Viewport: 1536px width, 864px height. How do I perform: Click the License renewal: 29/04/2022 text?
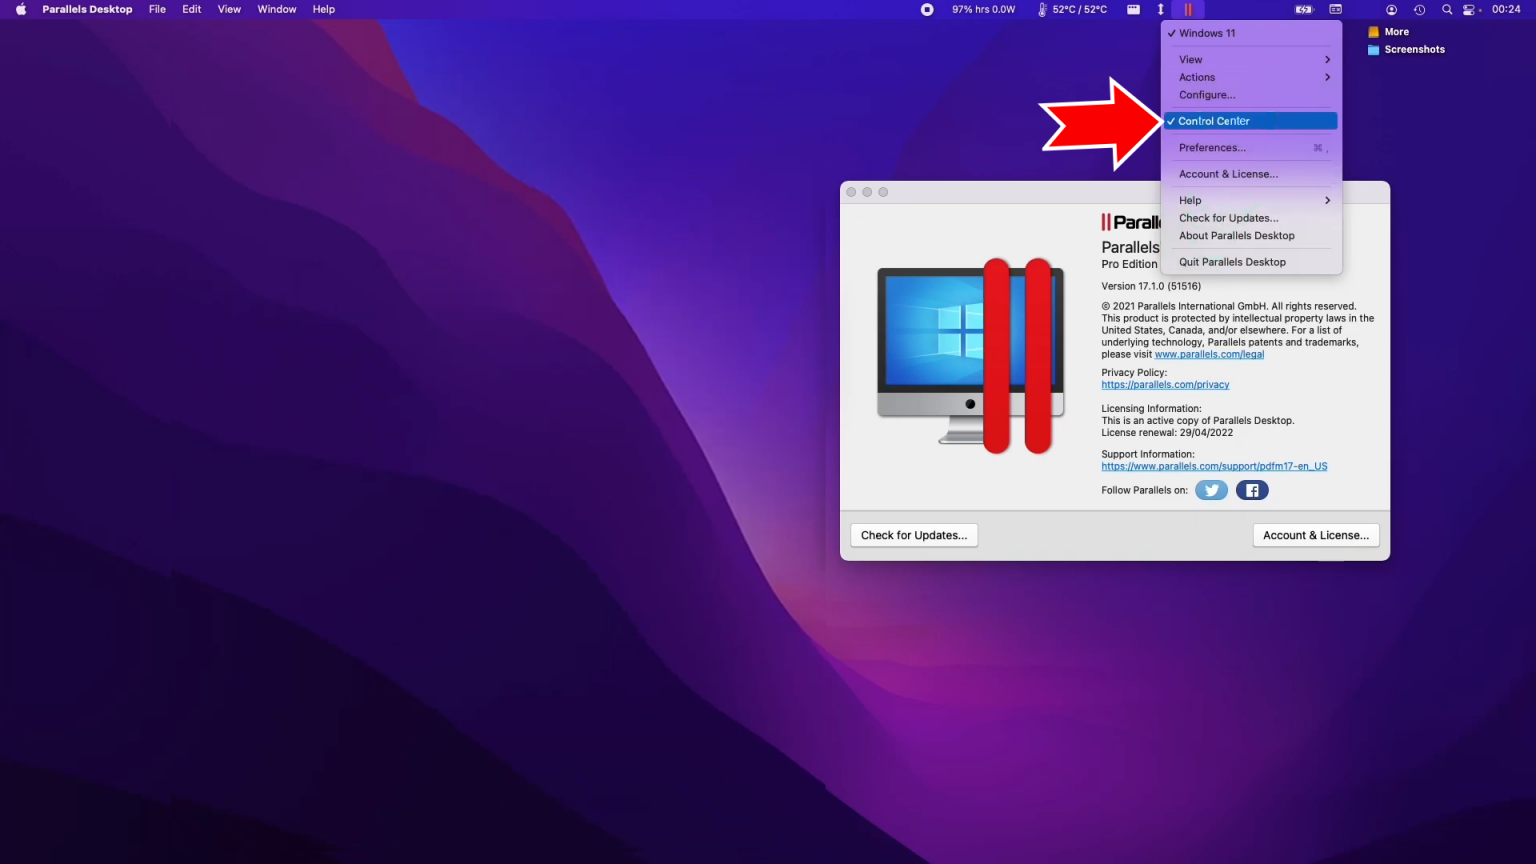(1167, 433)
